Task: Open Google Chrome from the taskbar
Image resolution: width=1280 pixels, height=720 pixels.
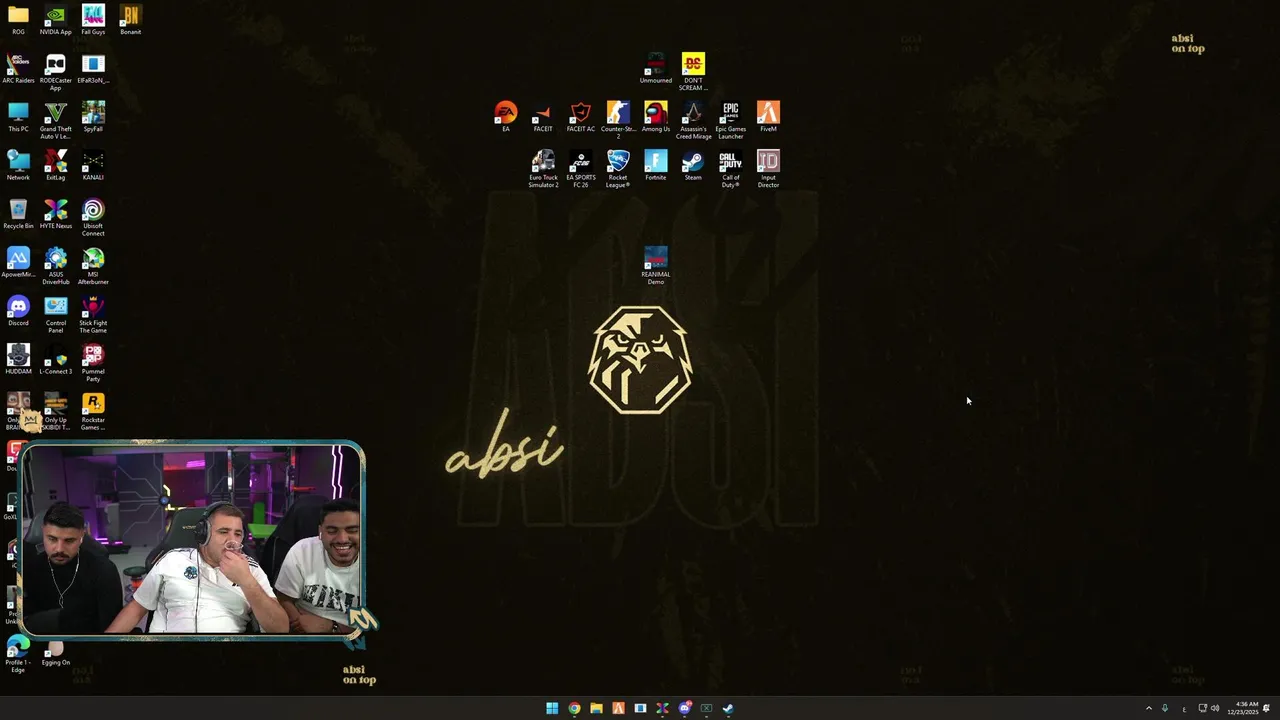Action: 574,708
